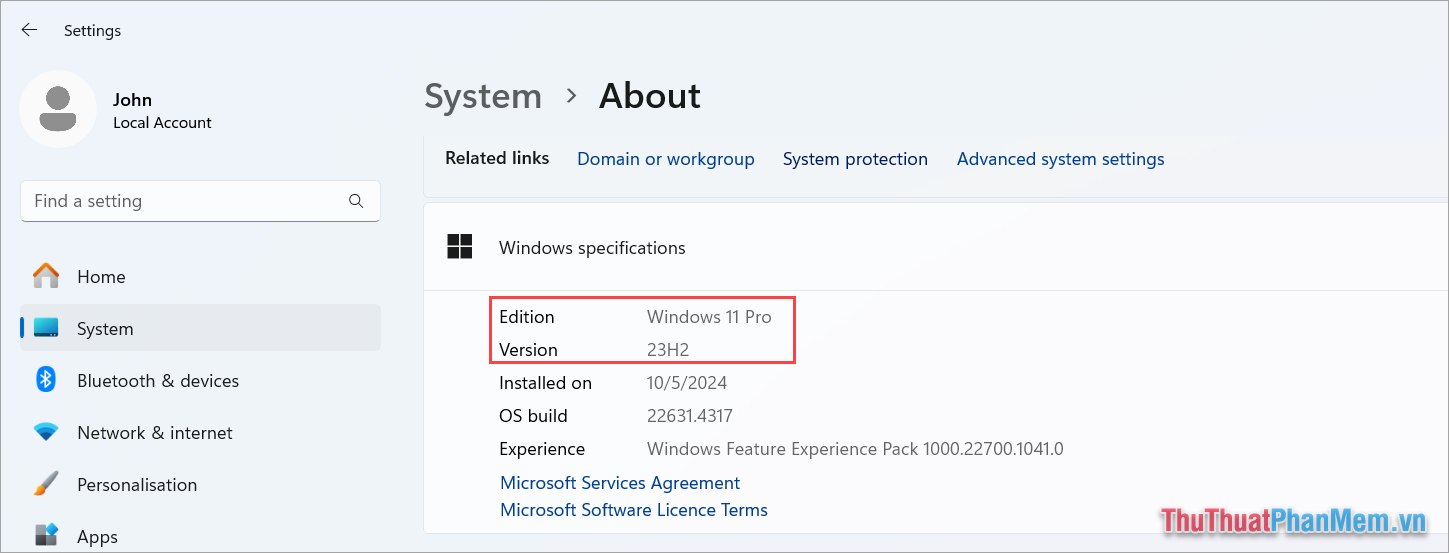The width and height of the screenshot is (1449, 553).
Task: Click the search magnifier icon
Action: 356,201
